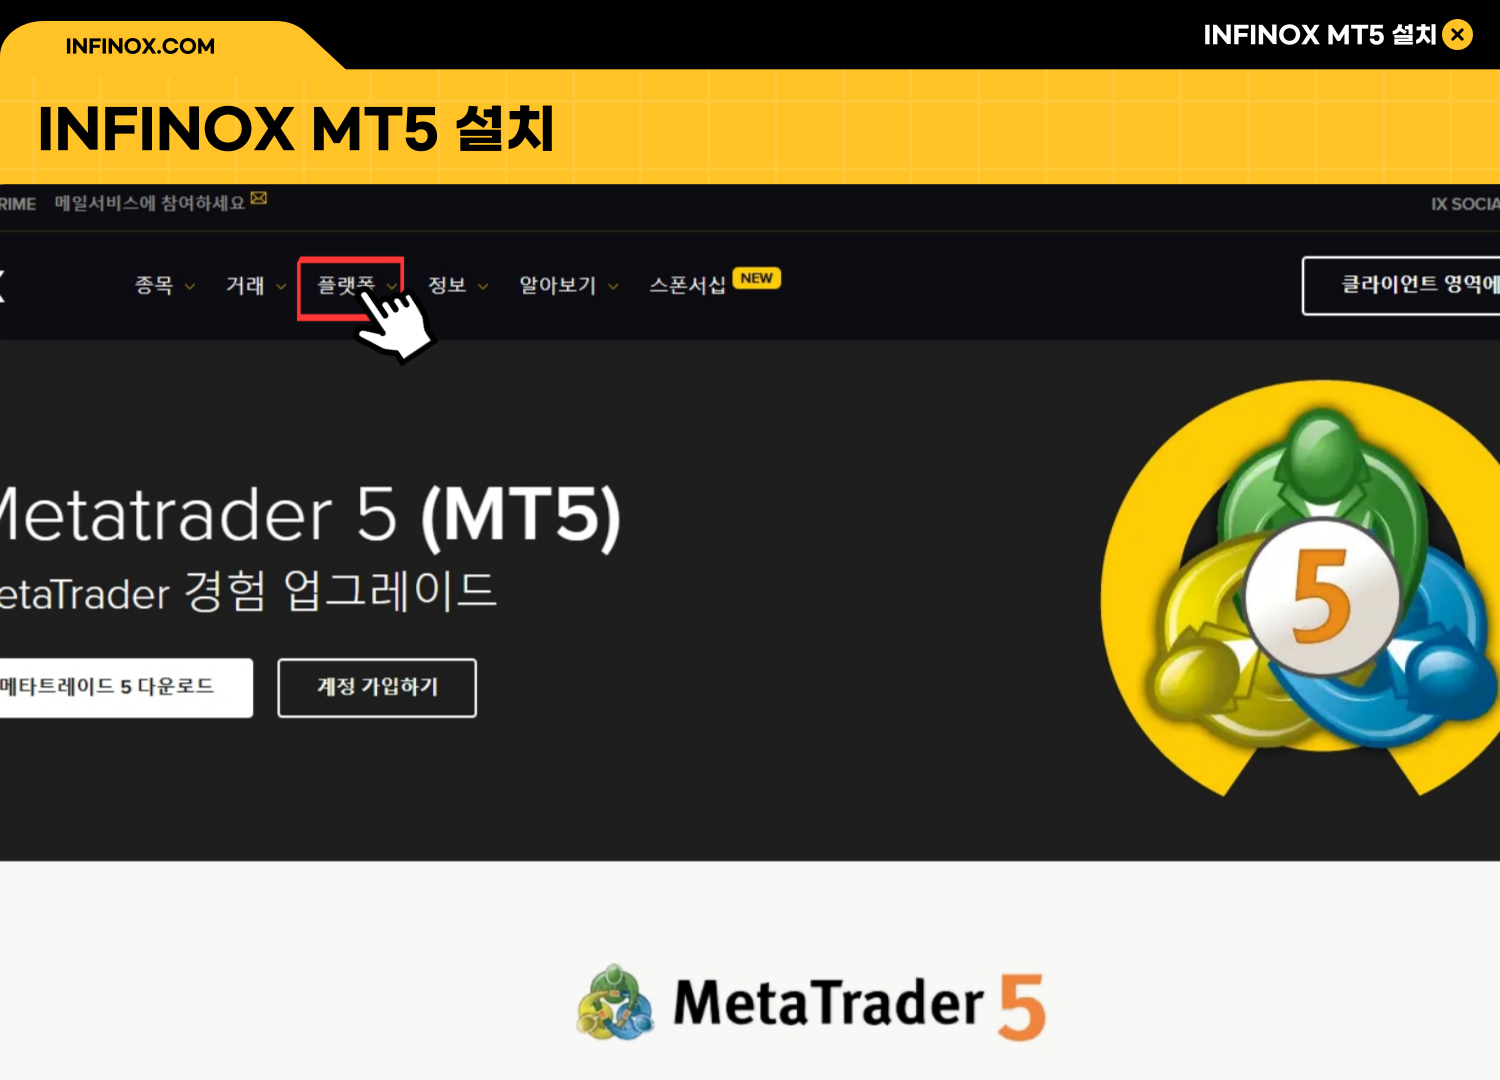Click the NEW badge next to 스폰서십
The width and height of the screenshot is (1500, 1080).
[757, 278]
